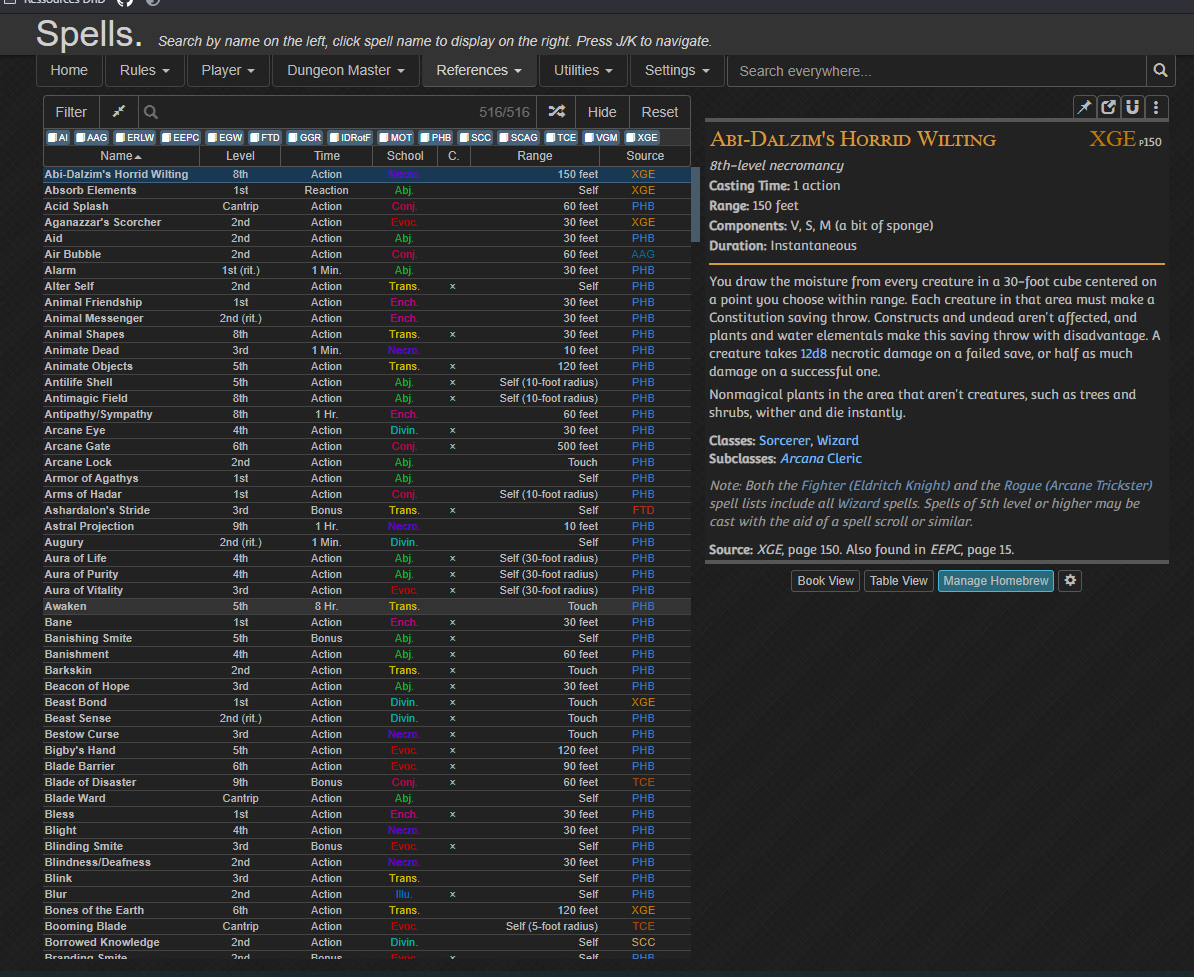Toggle the GGR source filter checkbox
This screenshot has width=1194, height=977.
tap(305, 138)
